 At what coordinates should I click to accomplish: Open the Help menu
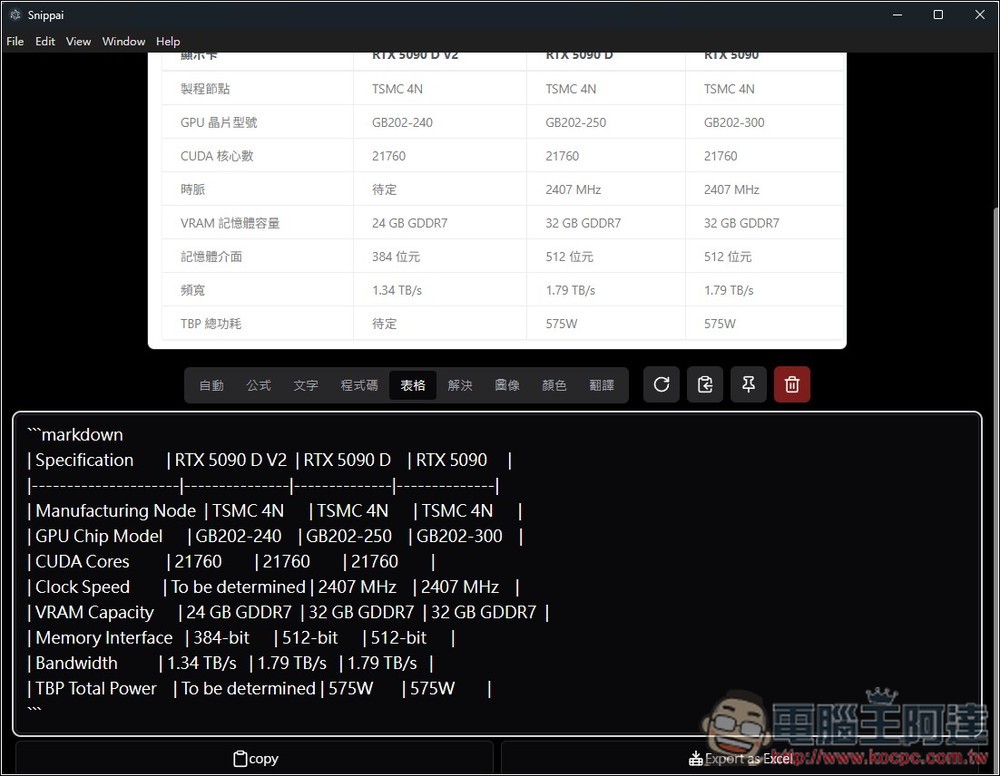[x=168, y=41]
